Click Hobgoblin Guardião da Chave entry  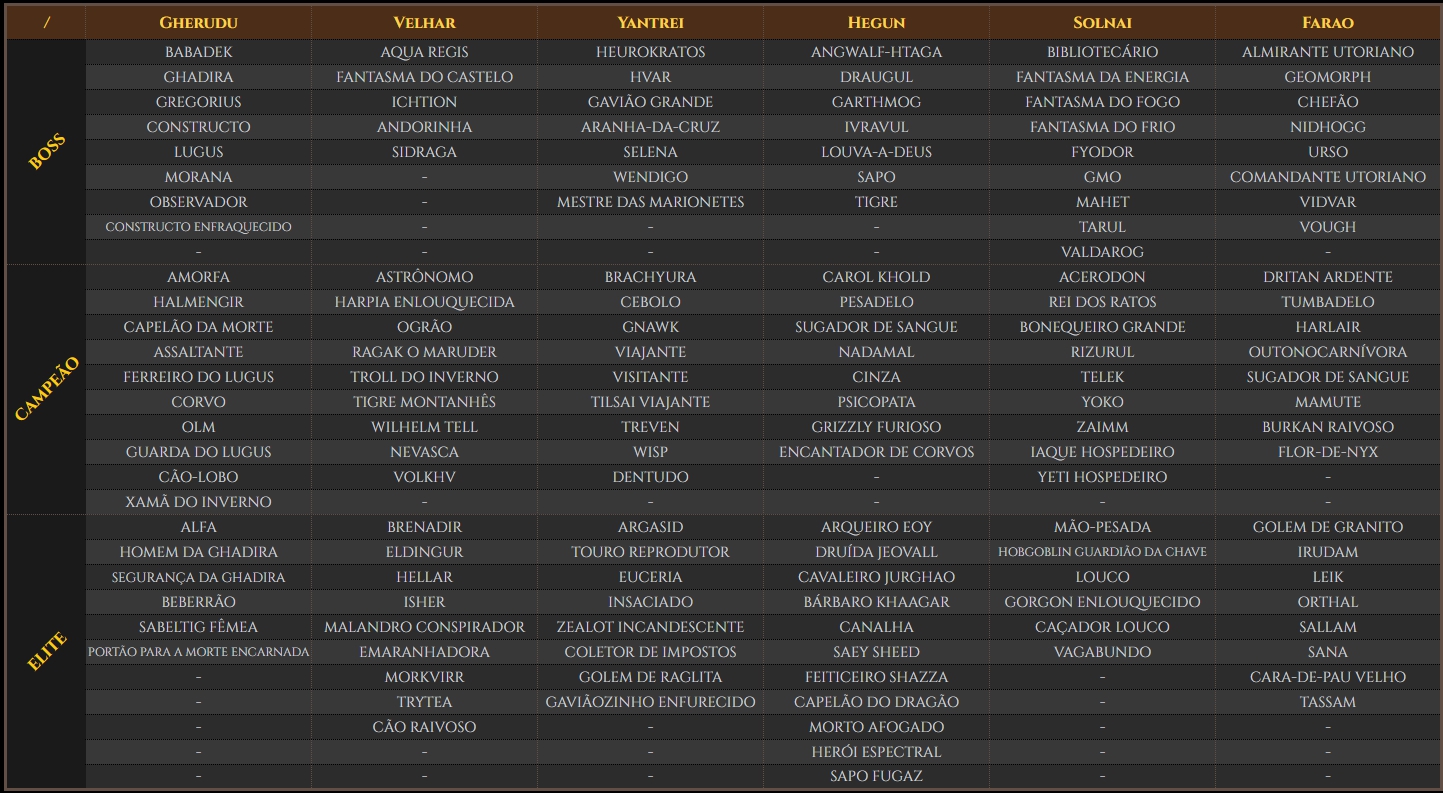(x=1102, y=552)
